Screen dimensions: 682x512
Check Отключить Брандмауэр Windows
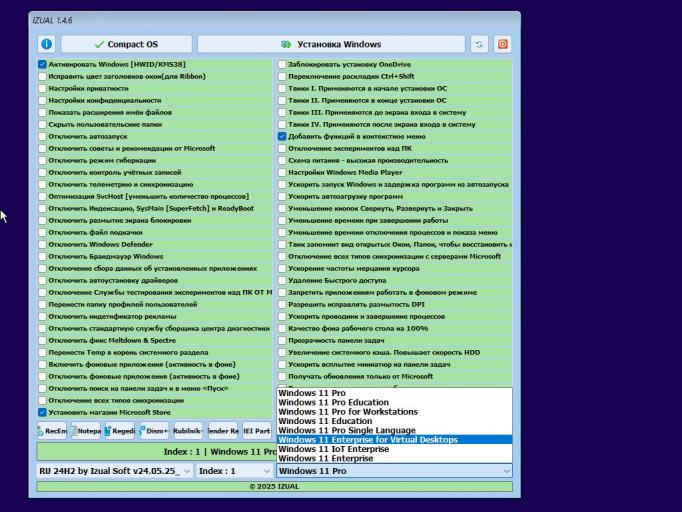42,257
